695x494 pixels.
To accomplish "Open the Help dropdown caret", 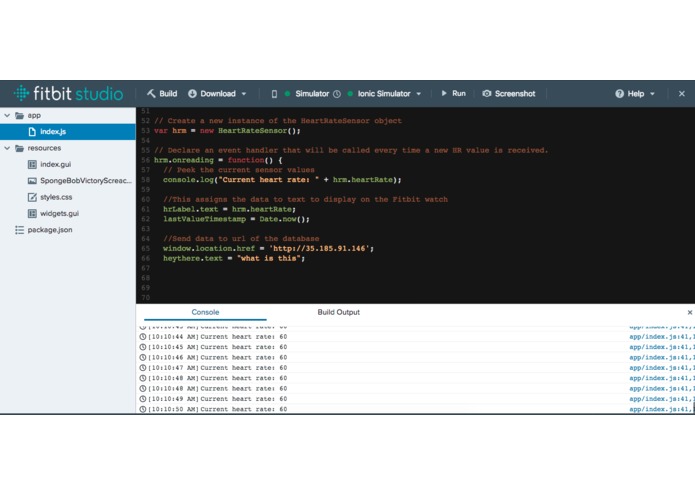I will pos(652,94).
